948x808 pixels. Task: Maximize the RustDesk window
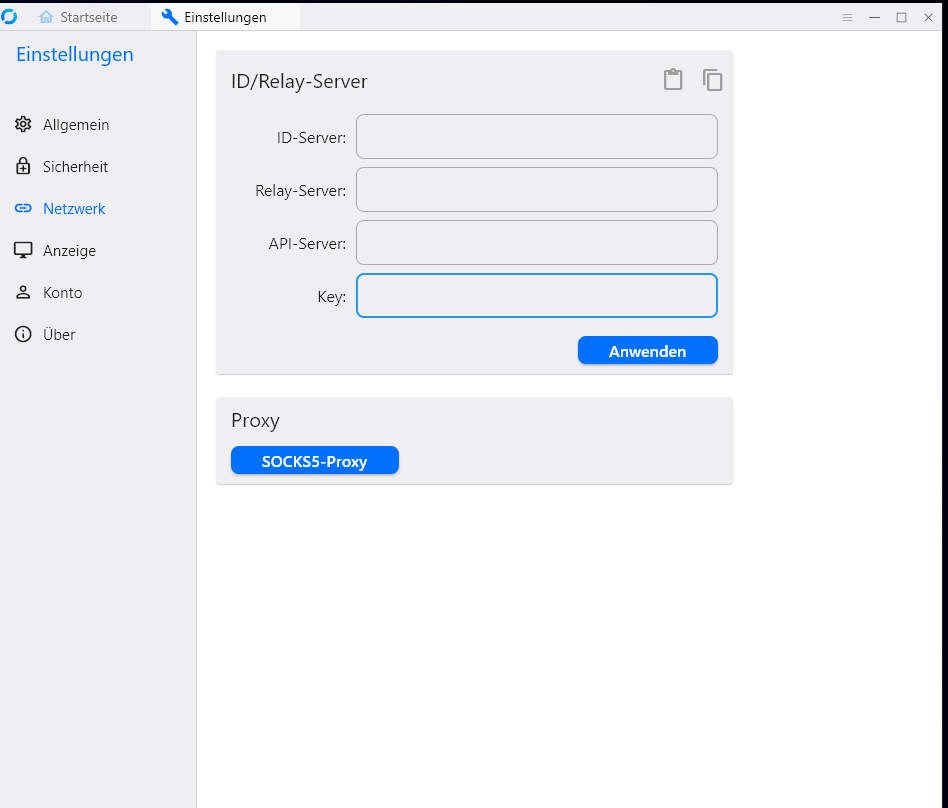(901, 17)
